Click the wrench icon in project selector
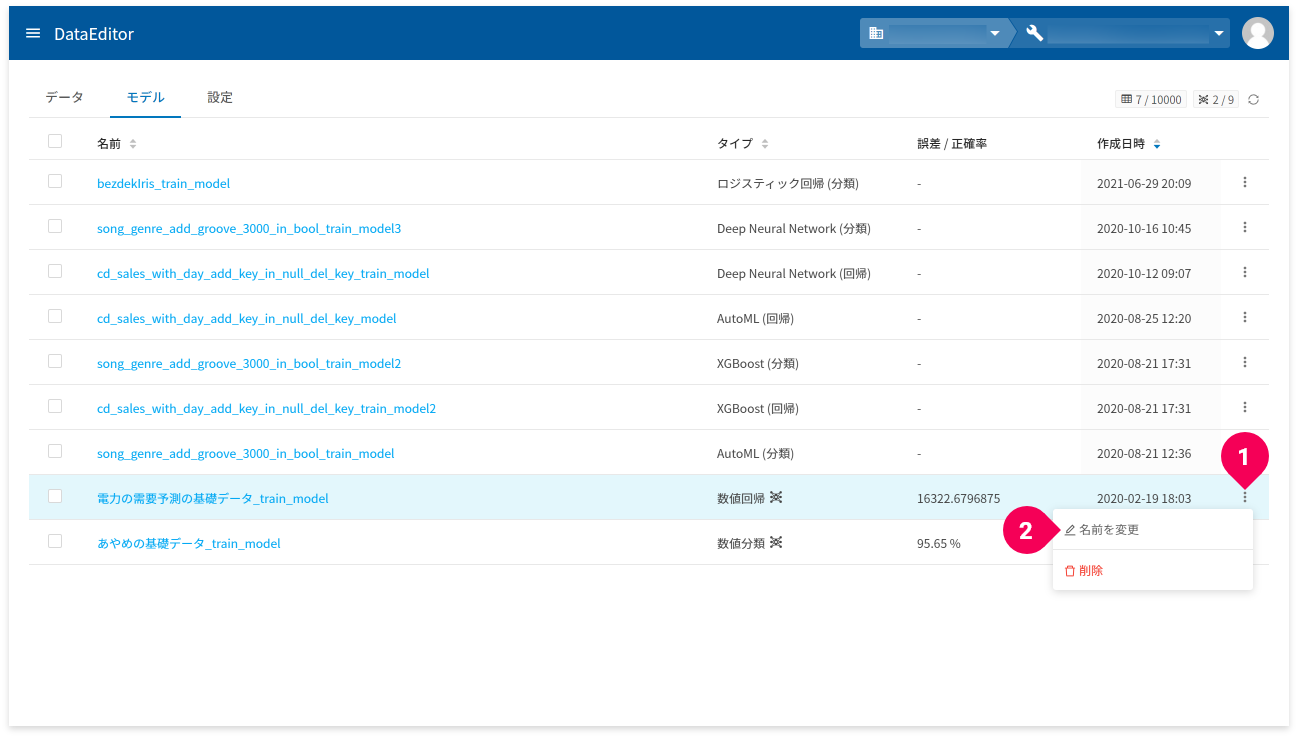The width and height of the screenshot is (1298, 738). click(1034, 33)
